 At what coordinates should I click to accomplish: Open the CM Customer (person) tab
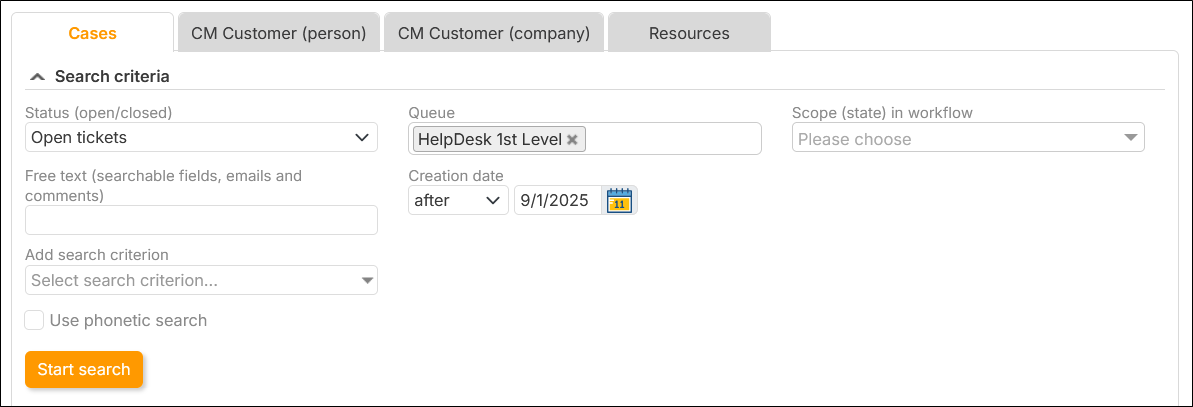(x=279, y=33)
